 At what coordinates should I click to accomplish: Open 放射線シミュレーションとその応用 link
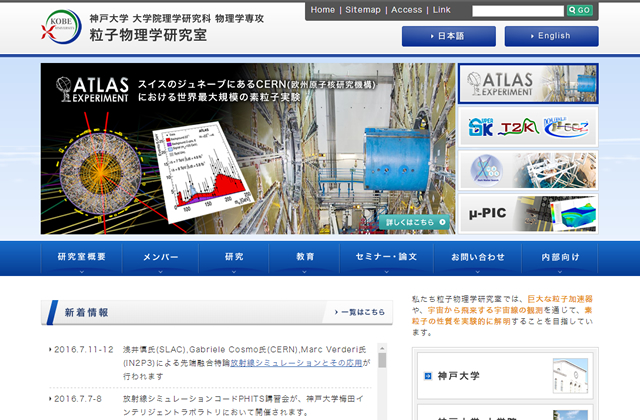296,363
